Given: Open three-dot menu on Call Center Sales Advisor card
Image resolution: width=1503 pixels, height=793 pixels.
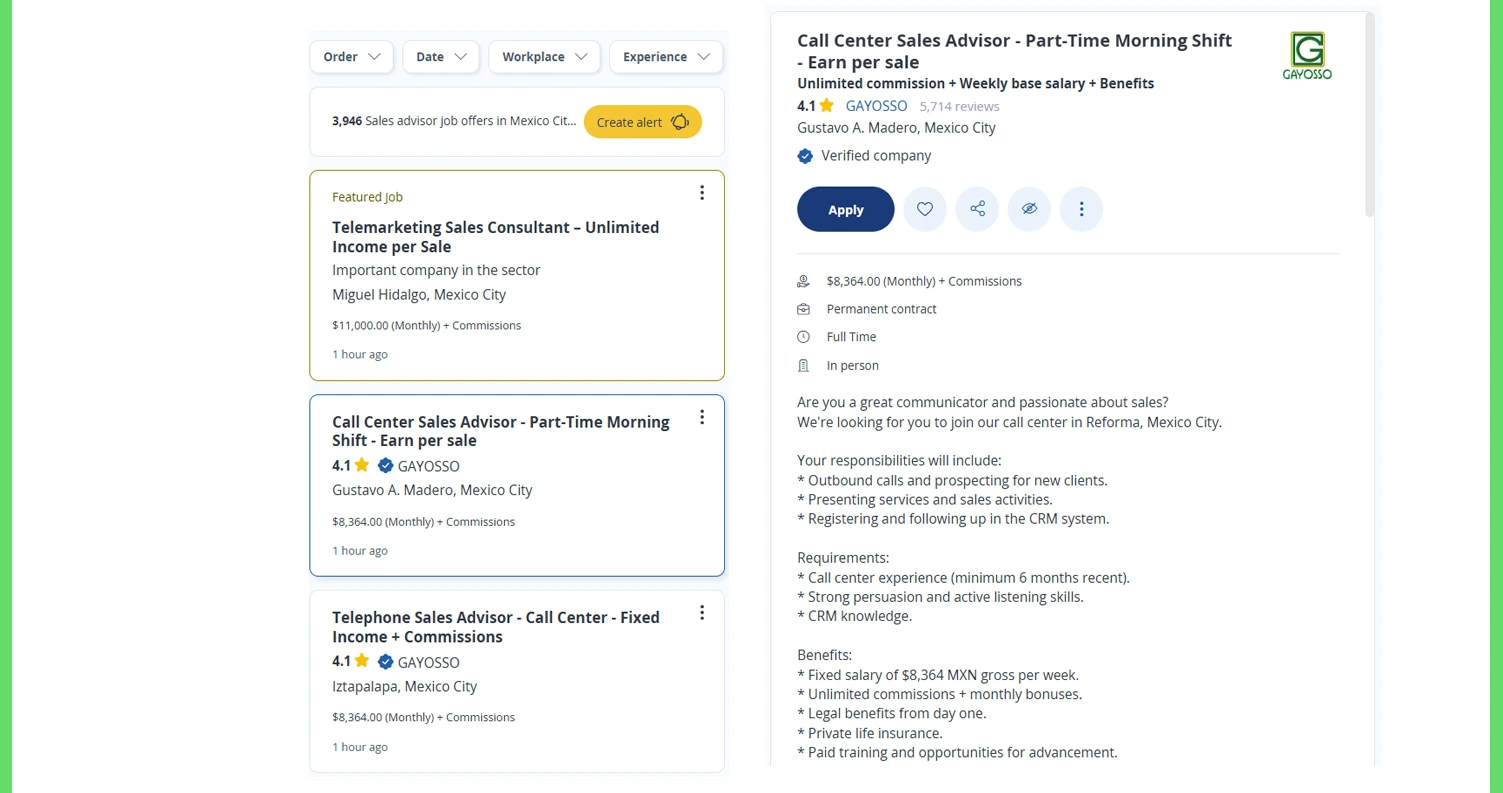Looking at the screenshot, I should click(x=702, y=417).
